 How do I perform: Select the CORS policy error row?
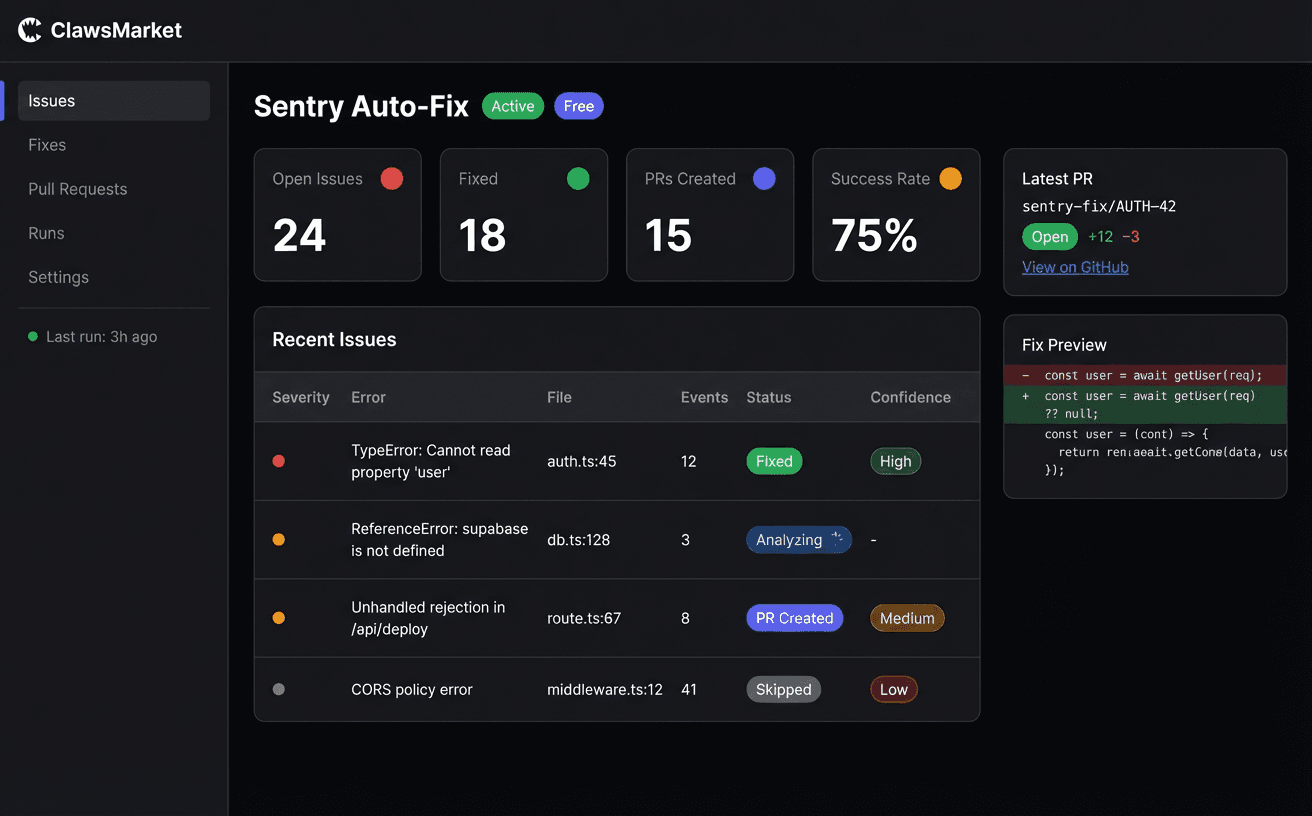tap(617, 689)
